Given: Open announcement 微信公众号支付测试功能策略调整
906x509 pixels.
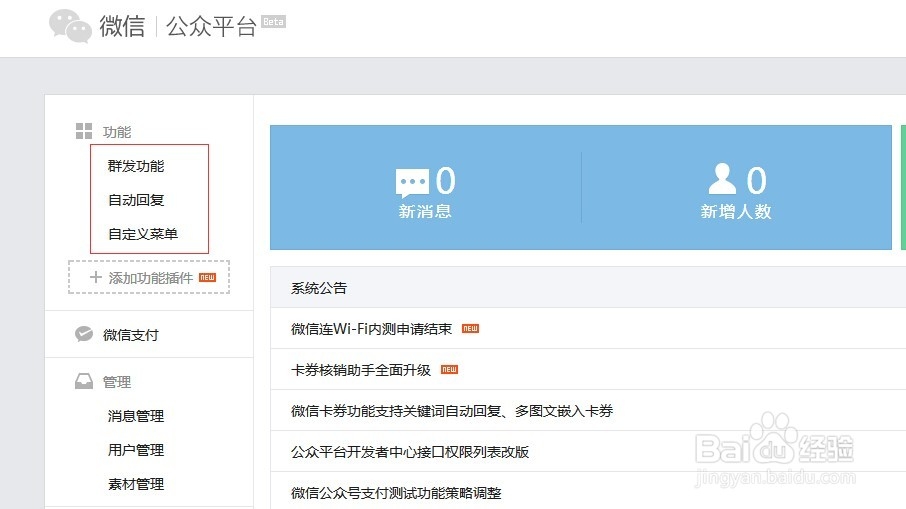Looking at the screenshot, I should (x=396, y=493).
